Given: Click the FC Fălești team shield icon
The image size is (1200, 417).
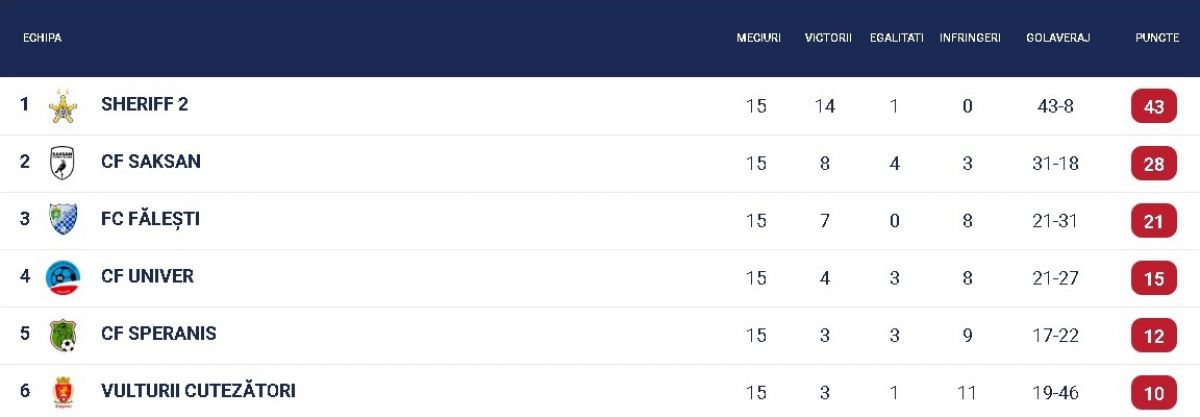Looking at the screenshot, I should 63,220.
